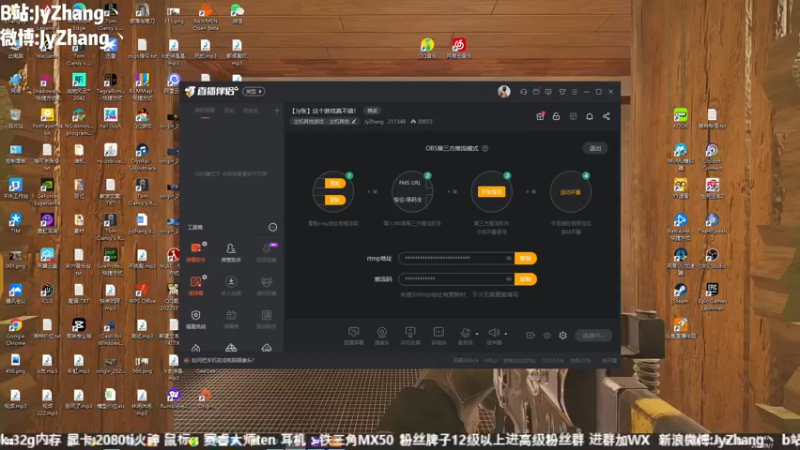Open the 福星挑战 shield tool
The image size is (800, 450).
[196, 319]
